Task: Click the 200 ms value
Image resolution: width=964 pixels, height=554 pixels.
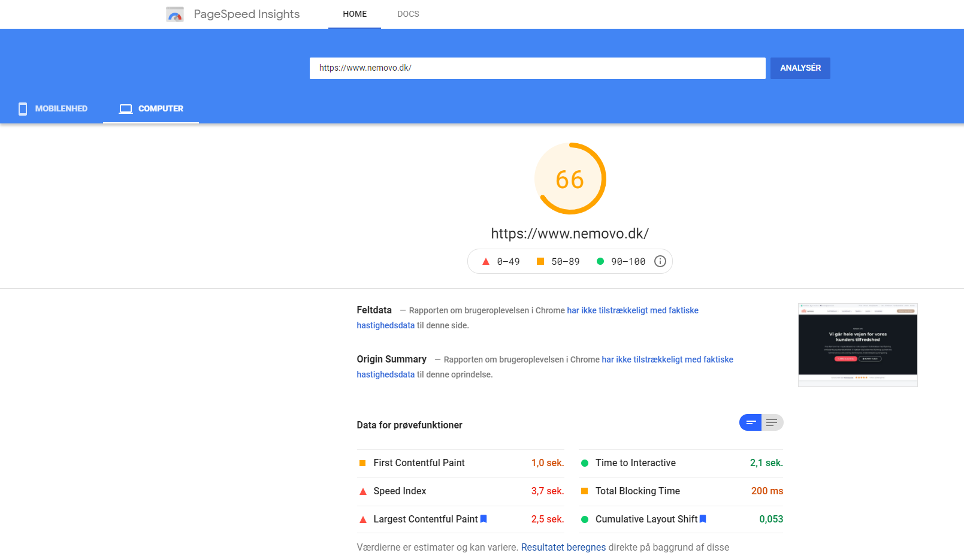Action: (767, 491)
